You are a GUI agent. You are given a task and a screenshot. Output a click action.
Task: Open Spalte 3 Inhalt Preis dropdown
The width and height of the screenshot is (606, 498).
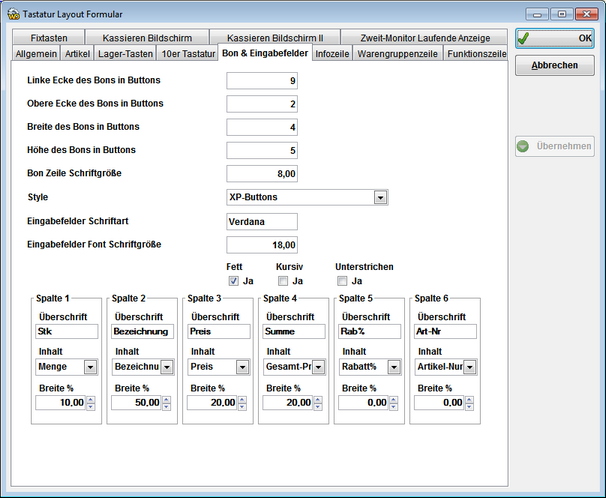point(242,367)
